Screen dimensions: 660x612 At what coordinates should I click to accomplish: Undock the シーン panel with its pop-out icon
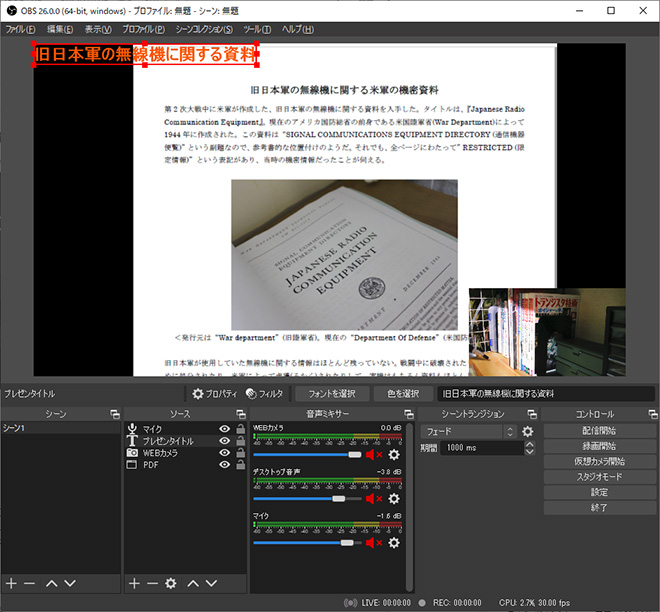click(114, 414)
